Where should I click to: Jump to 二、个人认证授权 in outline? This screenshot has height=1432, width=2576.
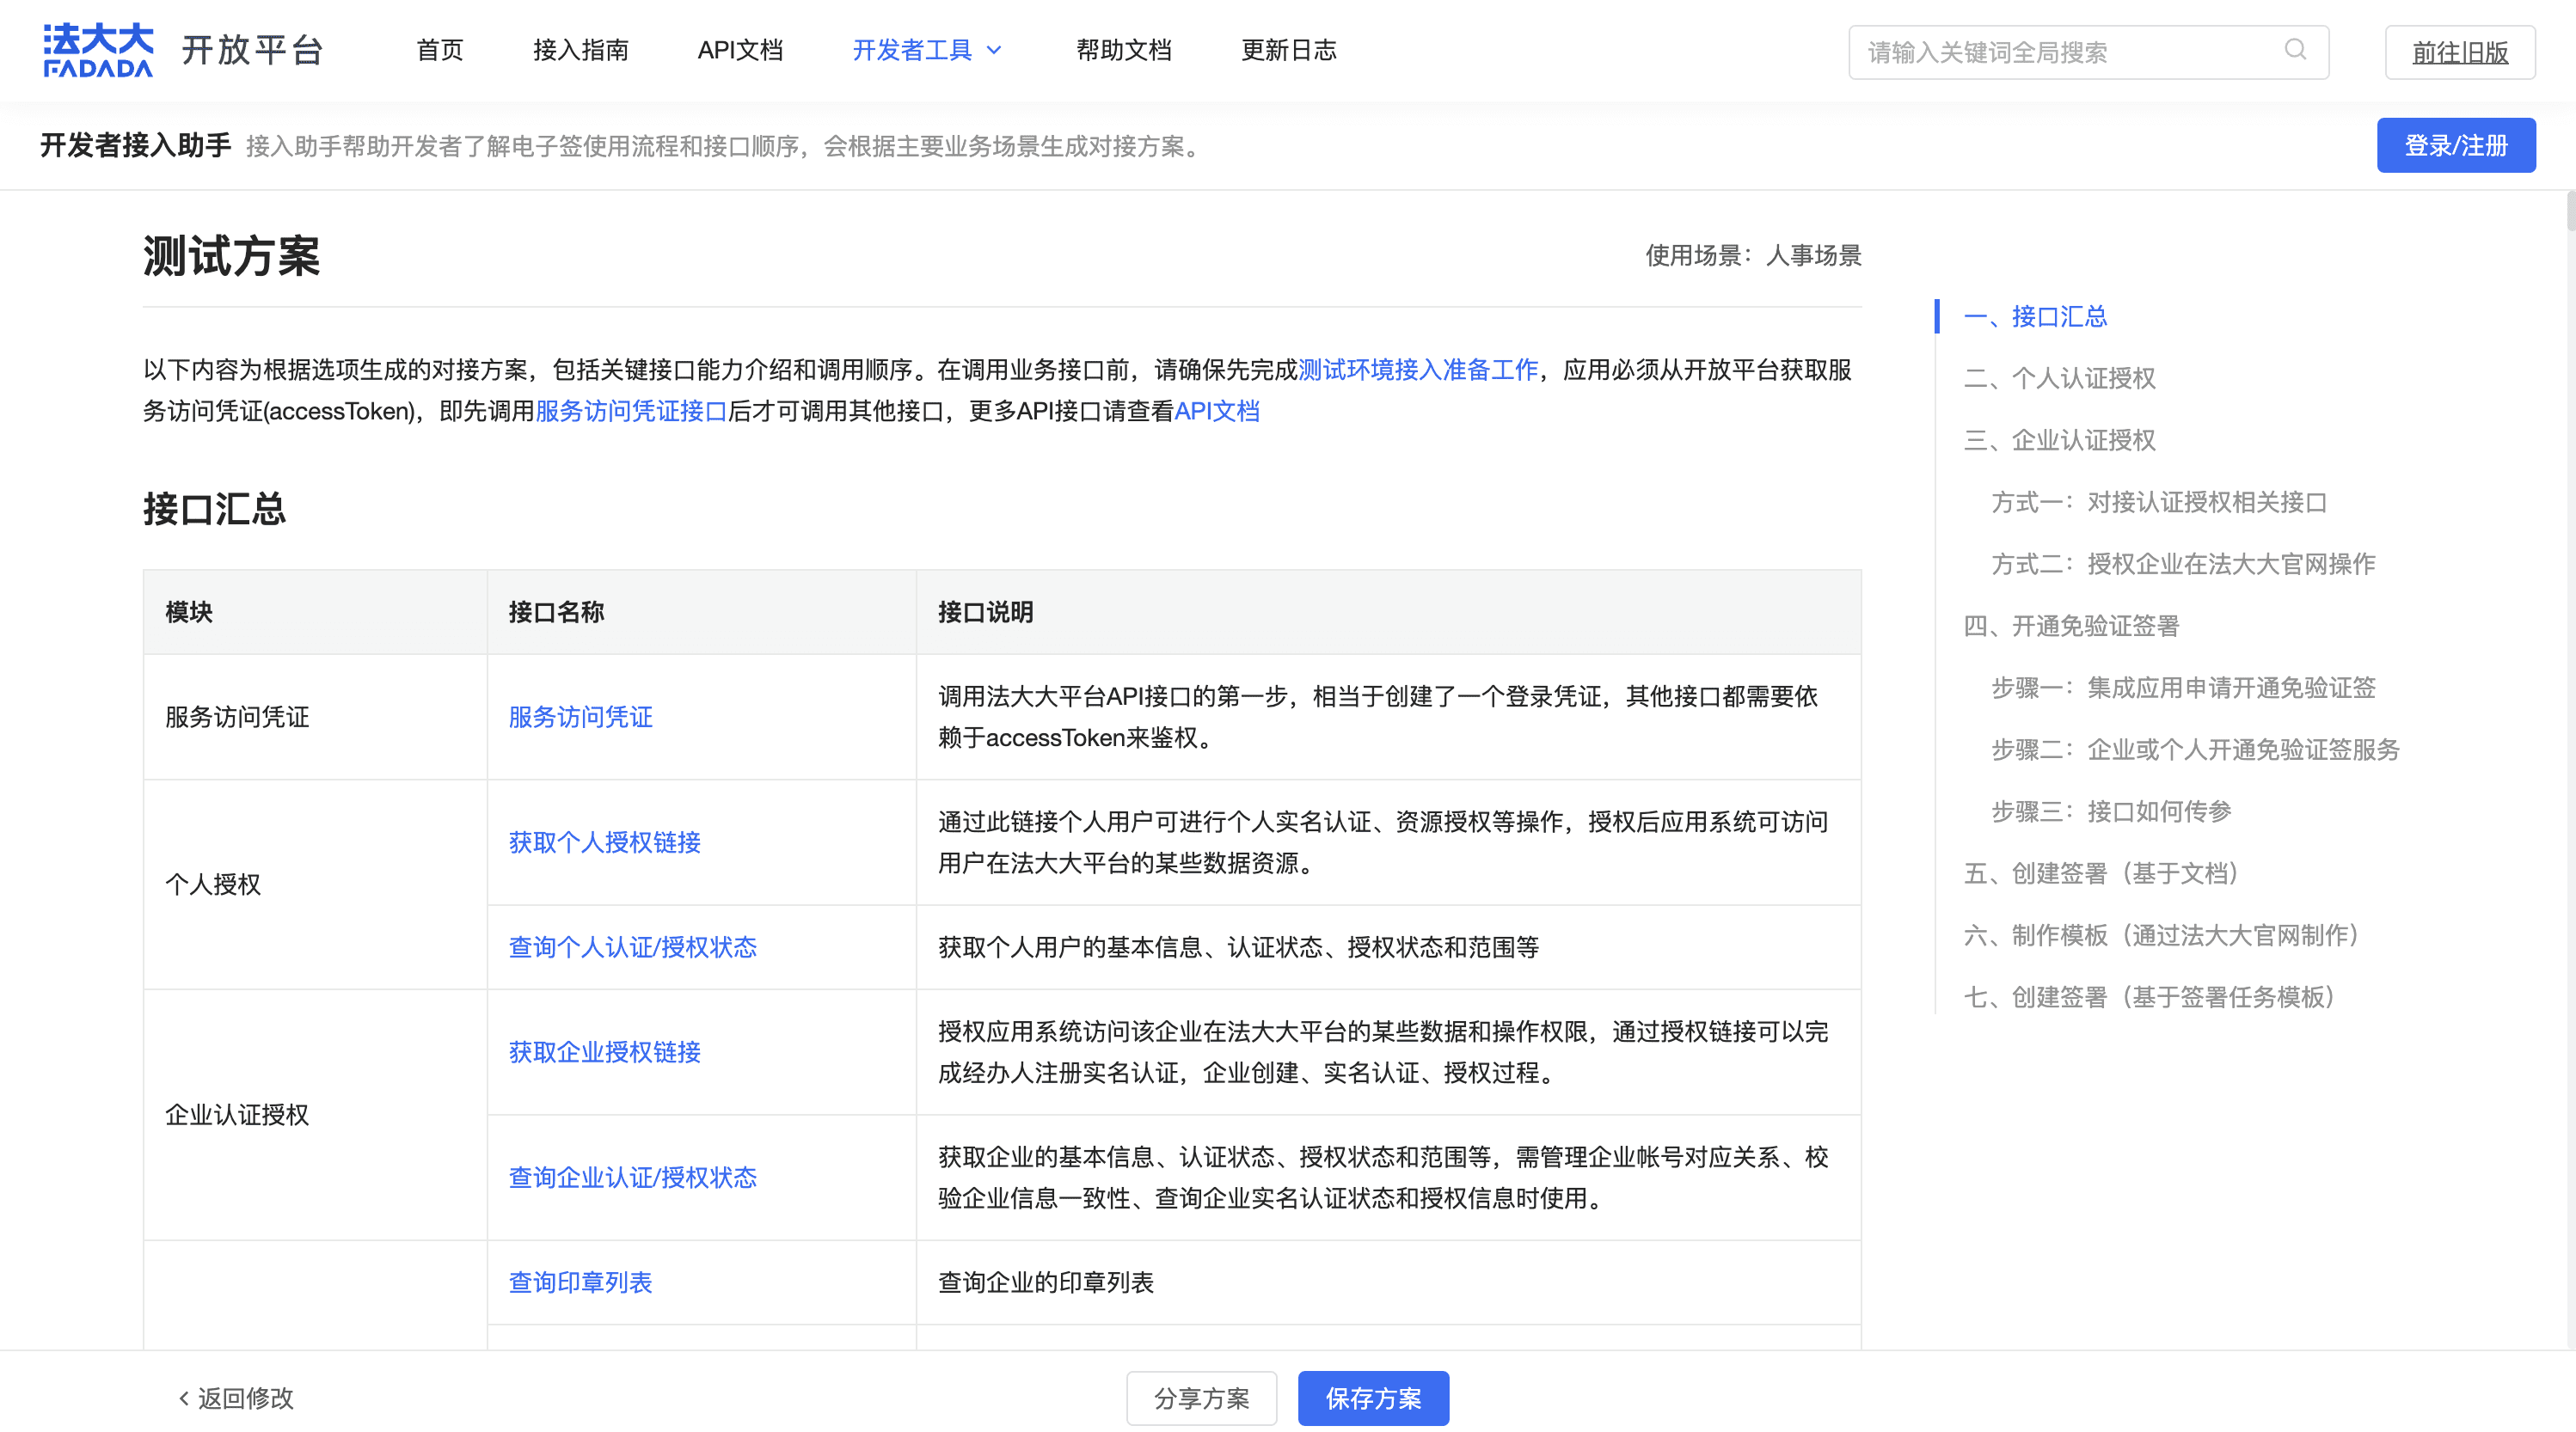pos(2059,378)
